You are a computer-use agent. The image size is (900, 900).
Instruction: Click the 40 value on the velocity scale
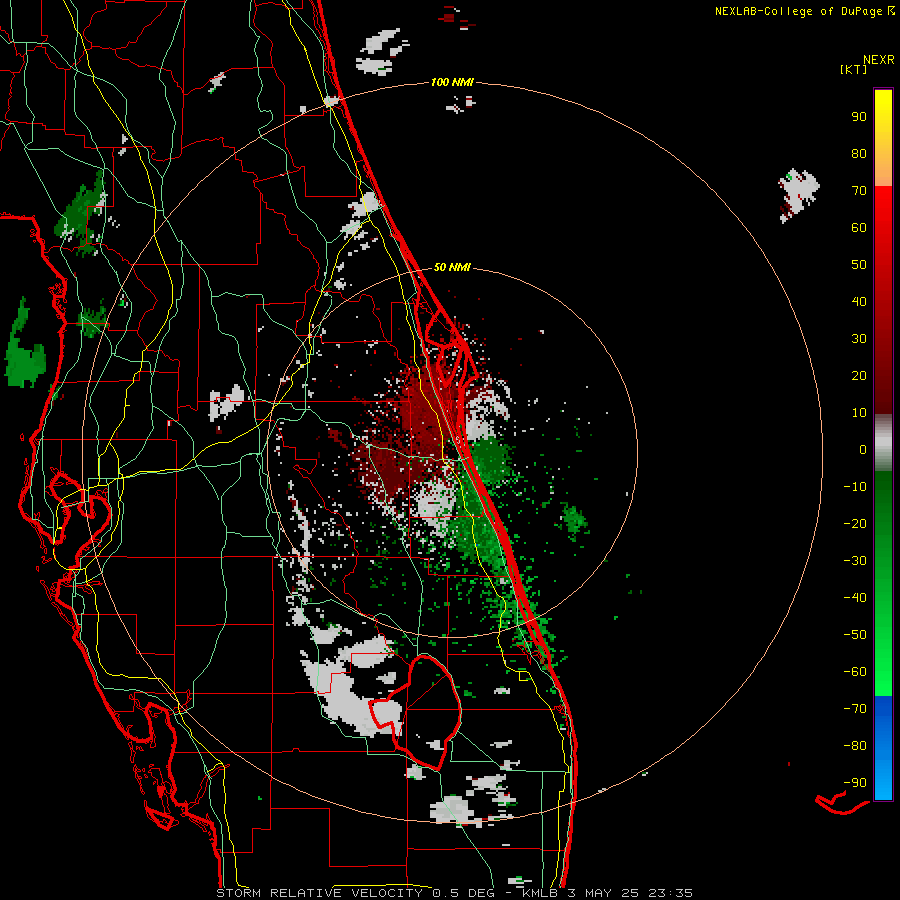click(859, 301)
